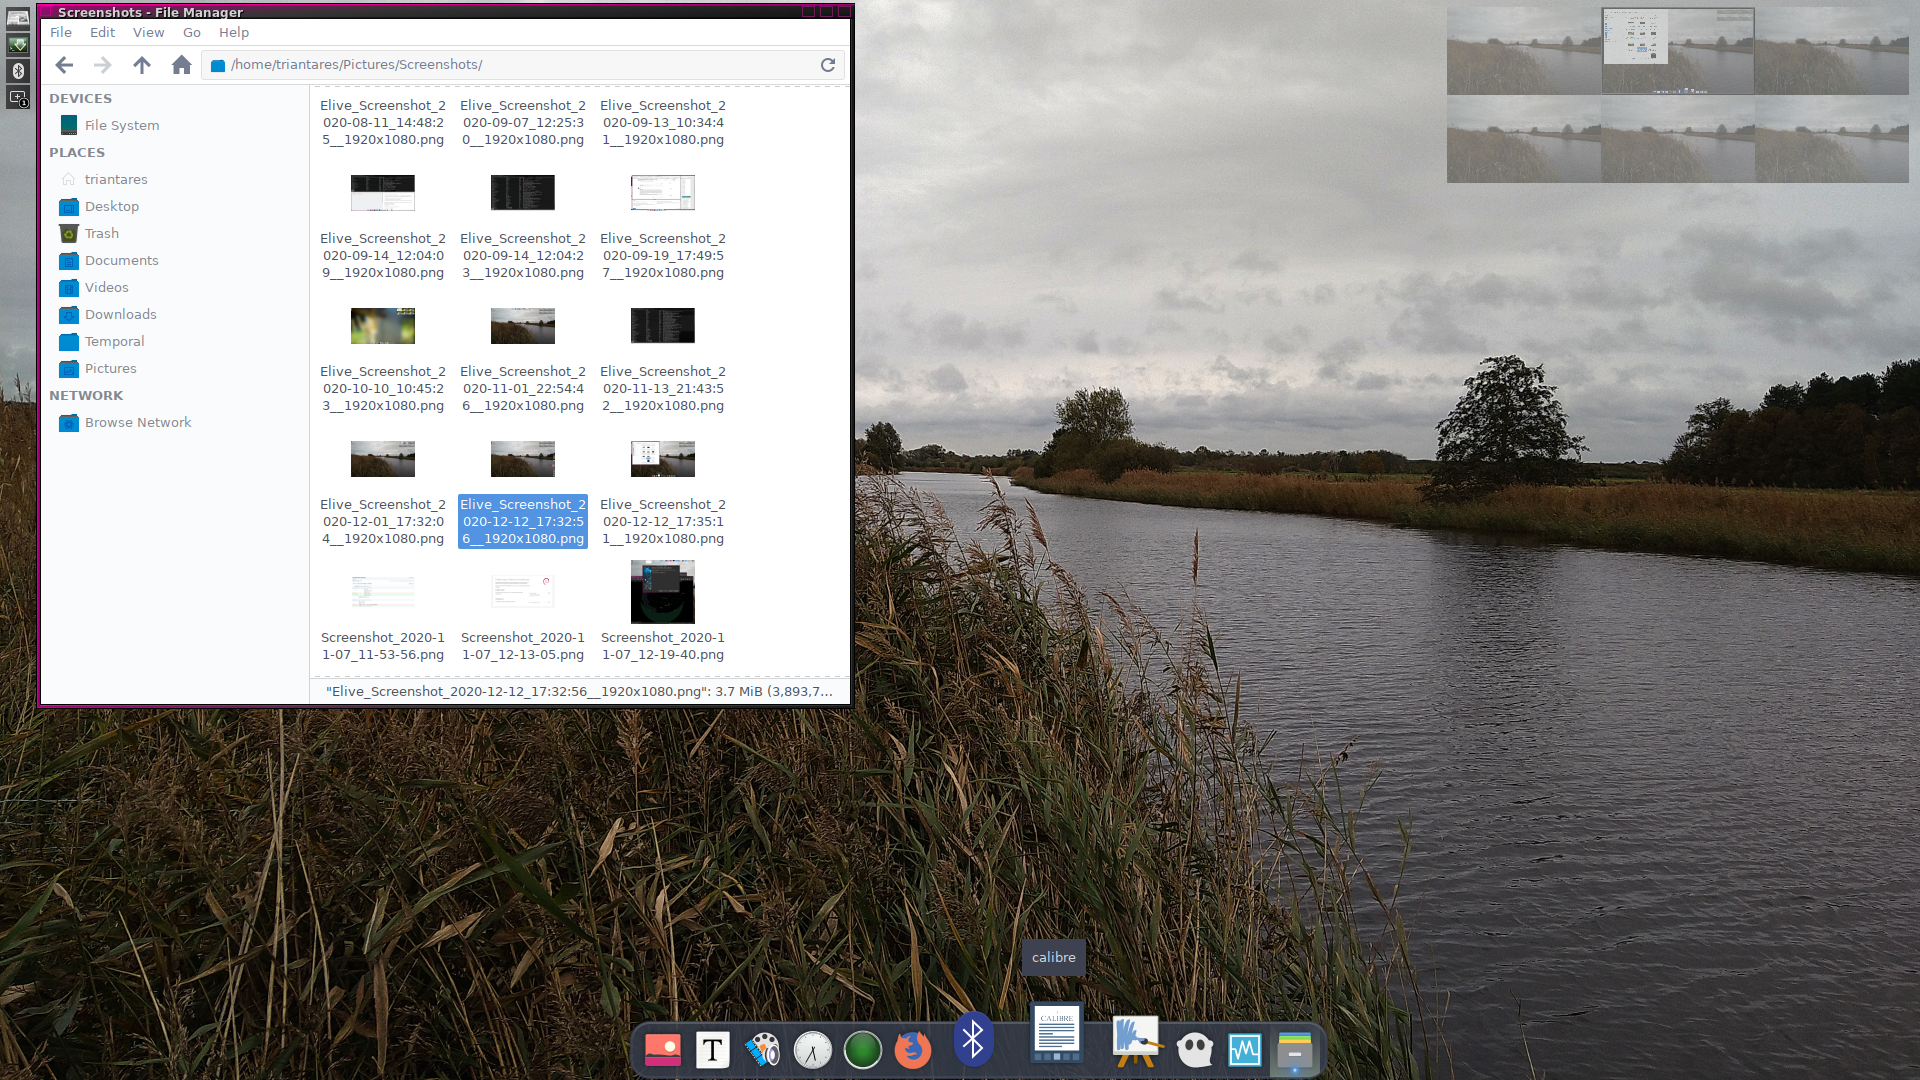1920x1080 pixels.
Task: Collapse the DEVICES section
Action: click(x=81, y=98)
